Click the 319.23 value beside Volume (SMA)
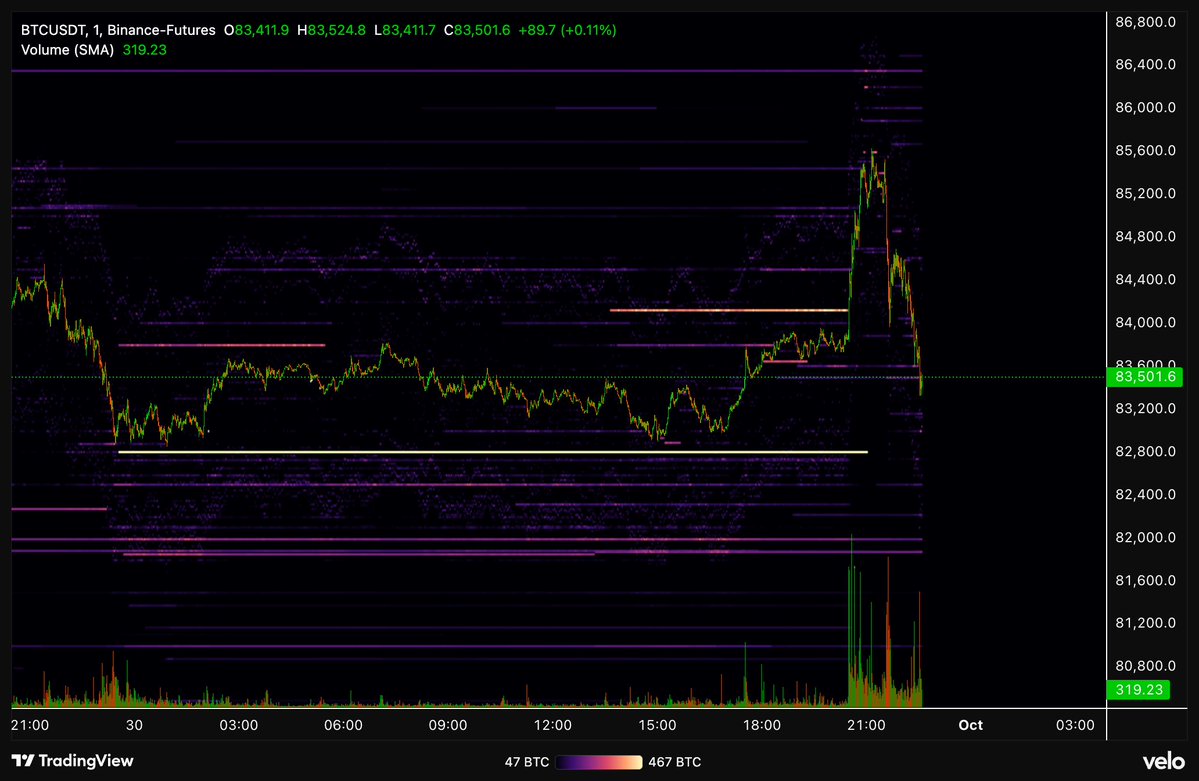Screen dimensions: 1199x781 click(145, 50)
